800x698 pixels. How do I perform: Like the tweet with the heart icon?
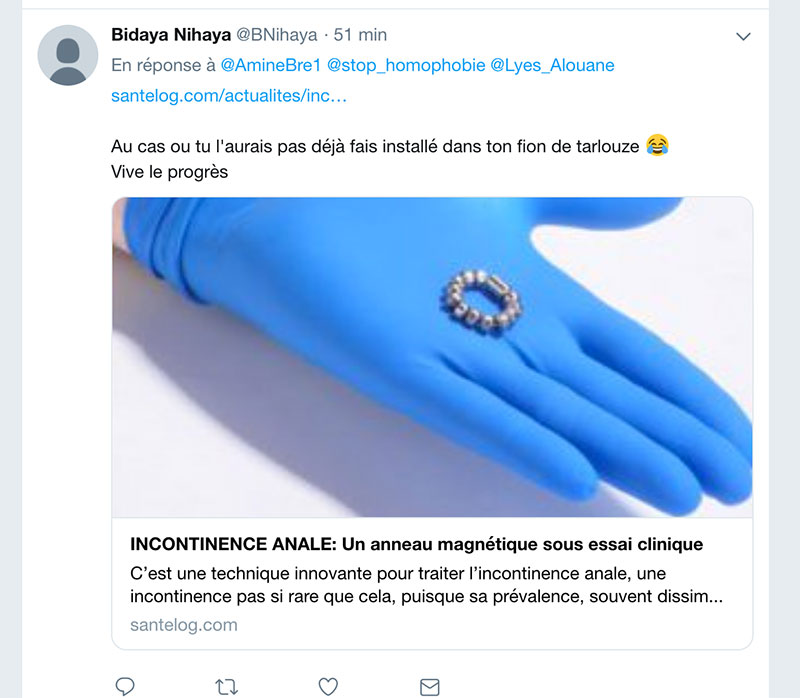click(327, 686)
